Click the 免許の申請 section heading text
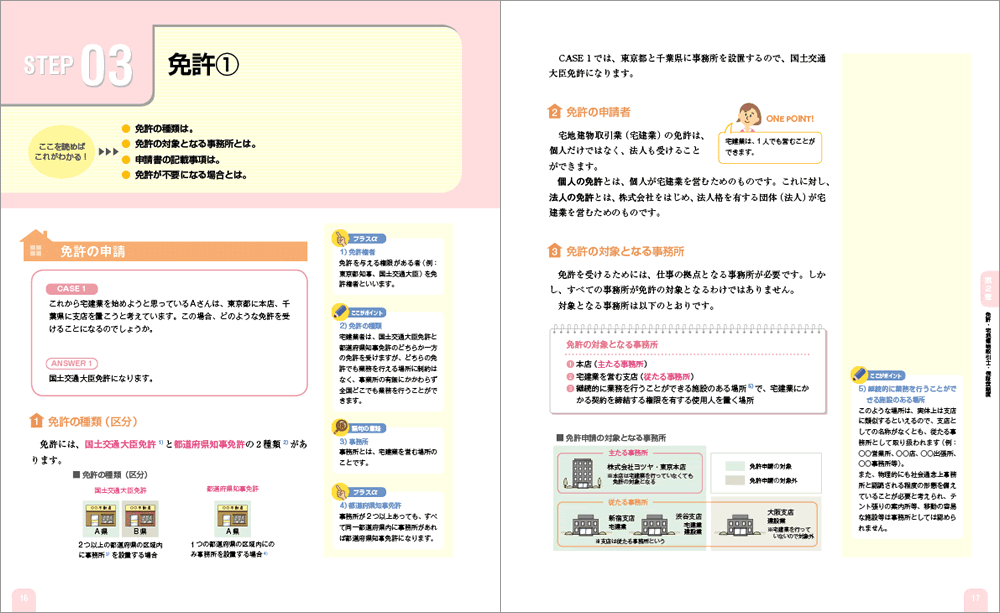 pyautogui.click(x=92, y=251)
